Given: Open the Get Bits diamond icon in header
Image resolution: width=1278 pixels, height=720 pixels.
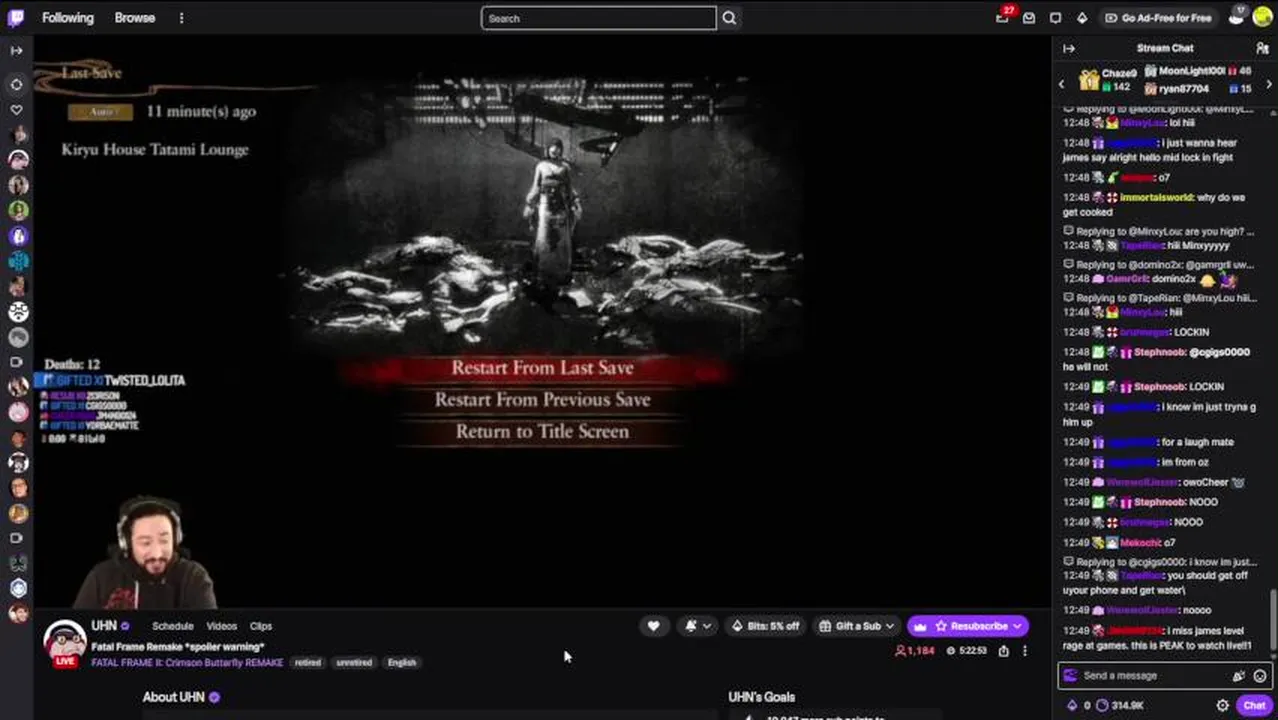Looking at the screenshot, I should 1081,18.
